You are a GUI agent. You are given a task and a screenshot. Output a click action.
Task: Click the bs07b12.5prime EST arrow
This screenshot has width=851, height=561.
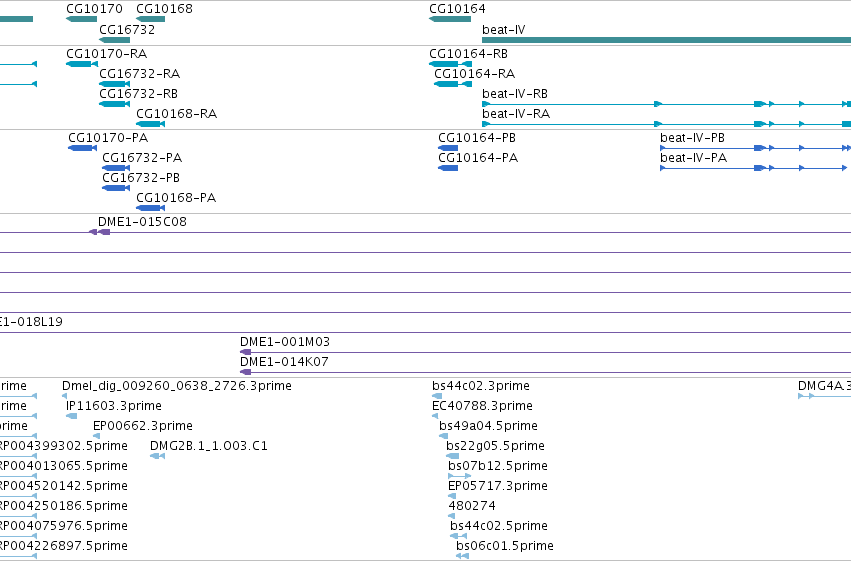pyautogui.click(x=460, y=476)
